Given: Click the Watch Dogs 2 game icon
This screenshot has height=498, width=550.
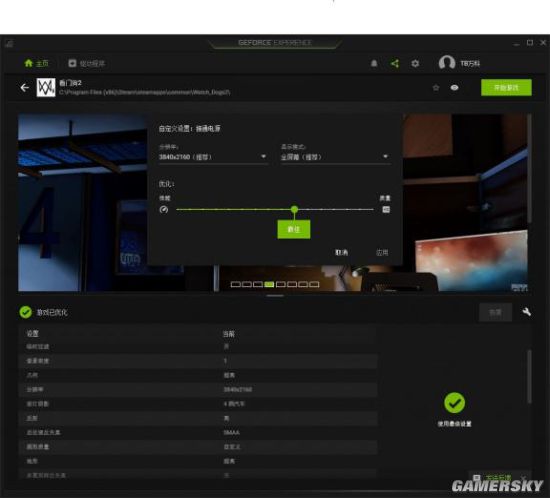Looking at the screenshot, I should pos(46,87).
